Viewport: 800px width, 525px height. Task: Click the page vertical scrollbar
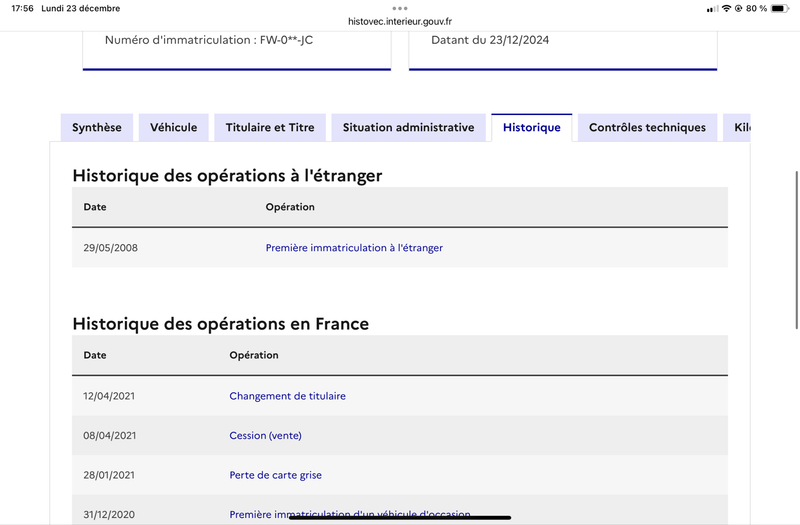[x=796, y=250]
